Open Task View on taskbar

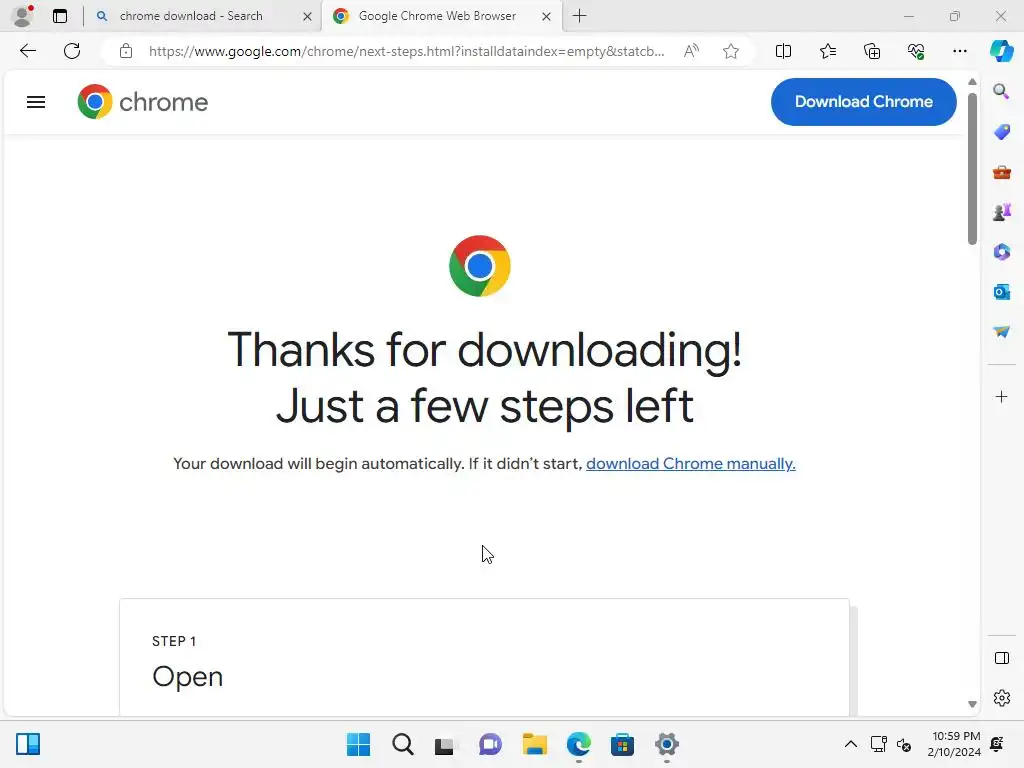[x=446, y=744]
